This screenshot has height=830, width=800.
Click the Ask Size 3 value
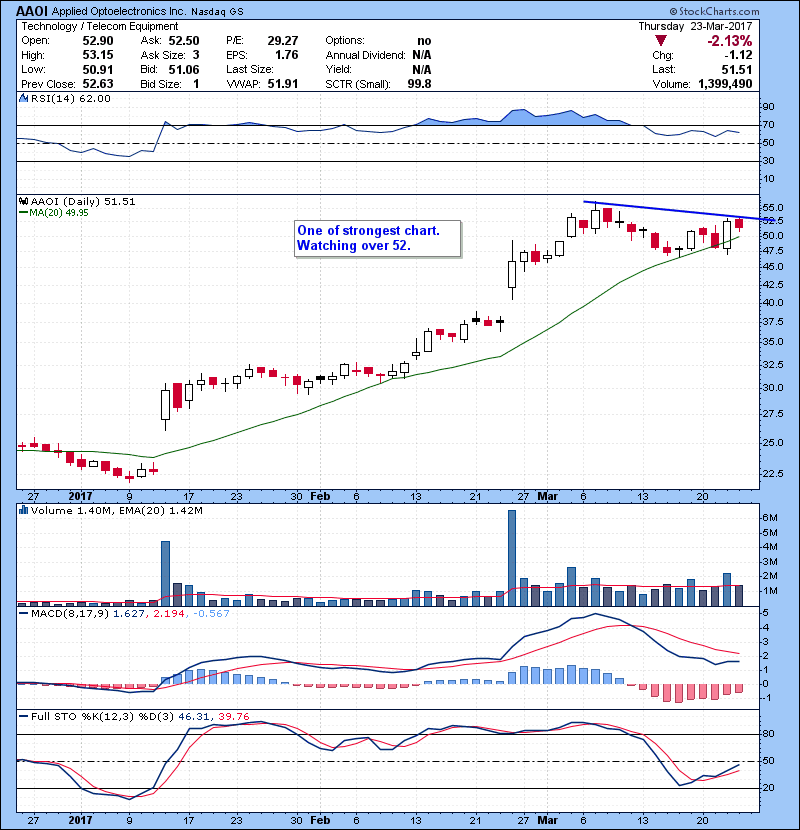click(x=196, y=55)
